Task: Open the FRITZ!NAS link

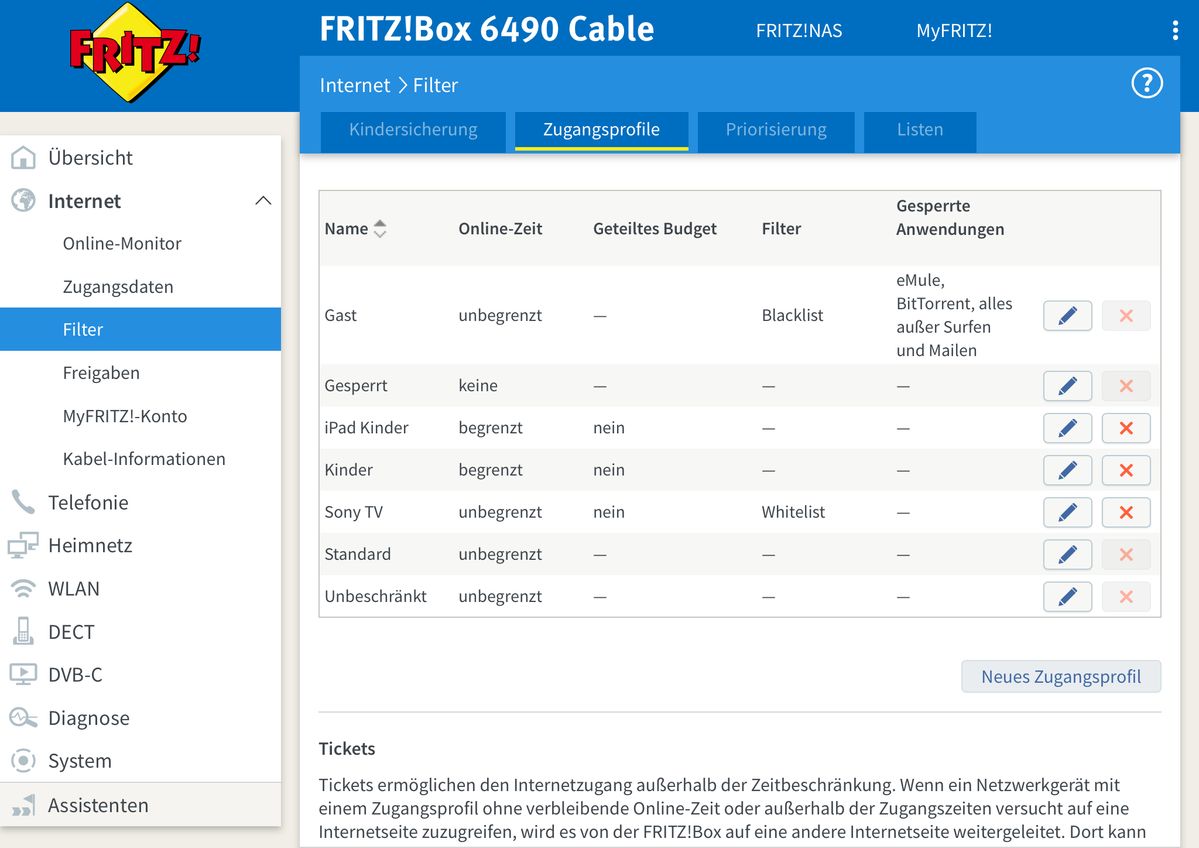Action: (x=798, y=31)
